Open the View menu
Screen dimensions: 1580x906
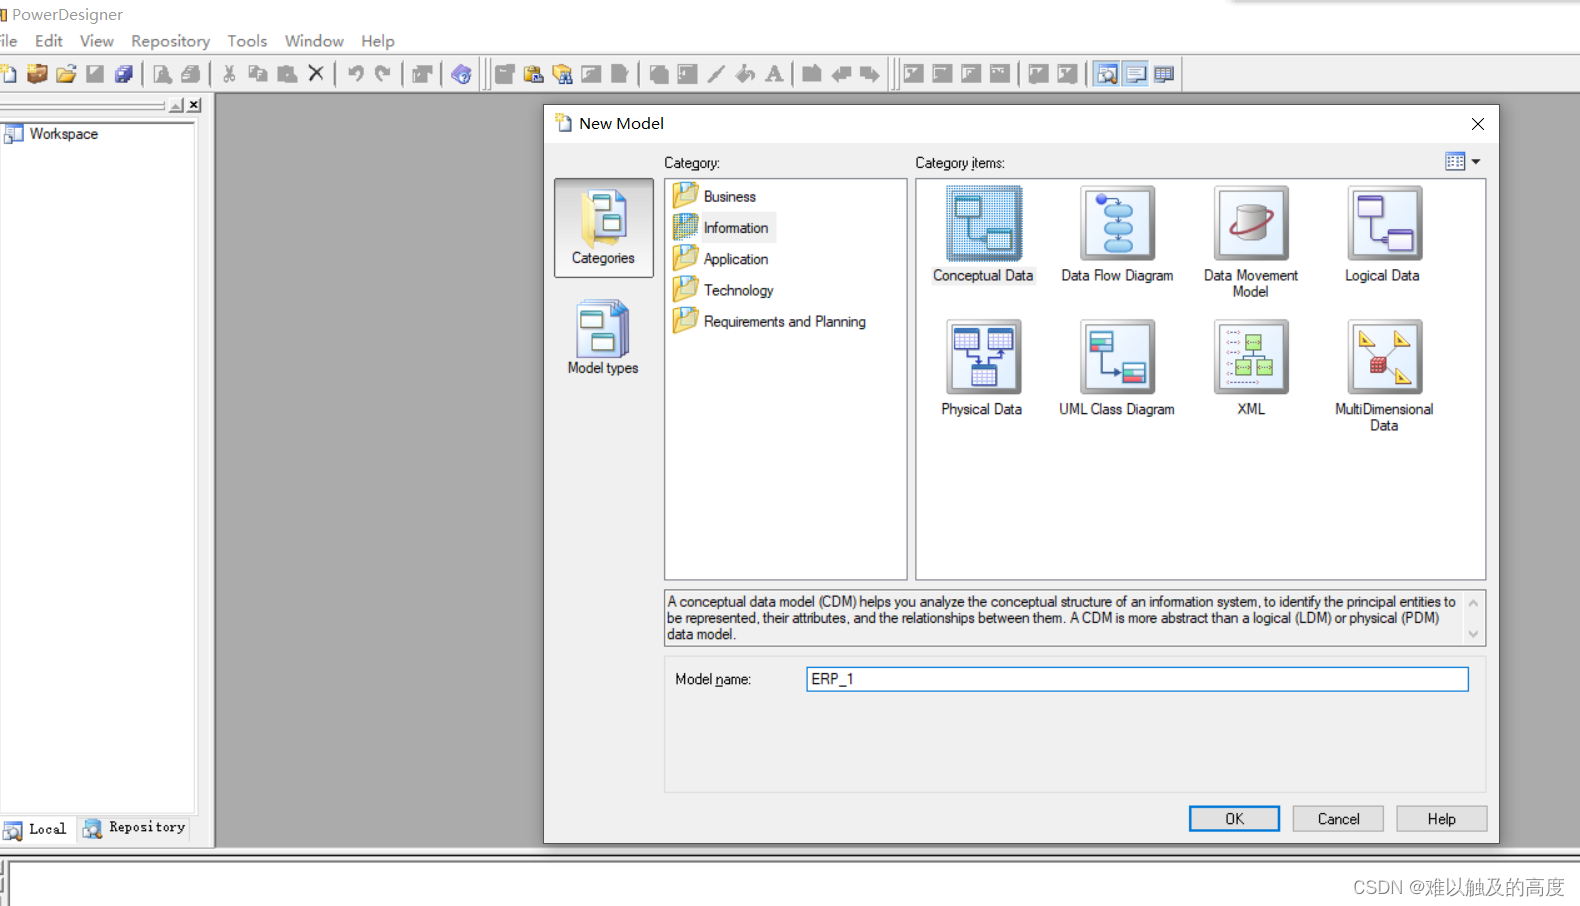click(x=97, y=41)
